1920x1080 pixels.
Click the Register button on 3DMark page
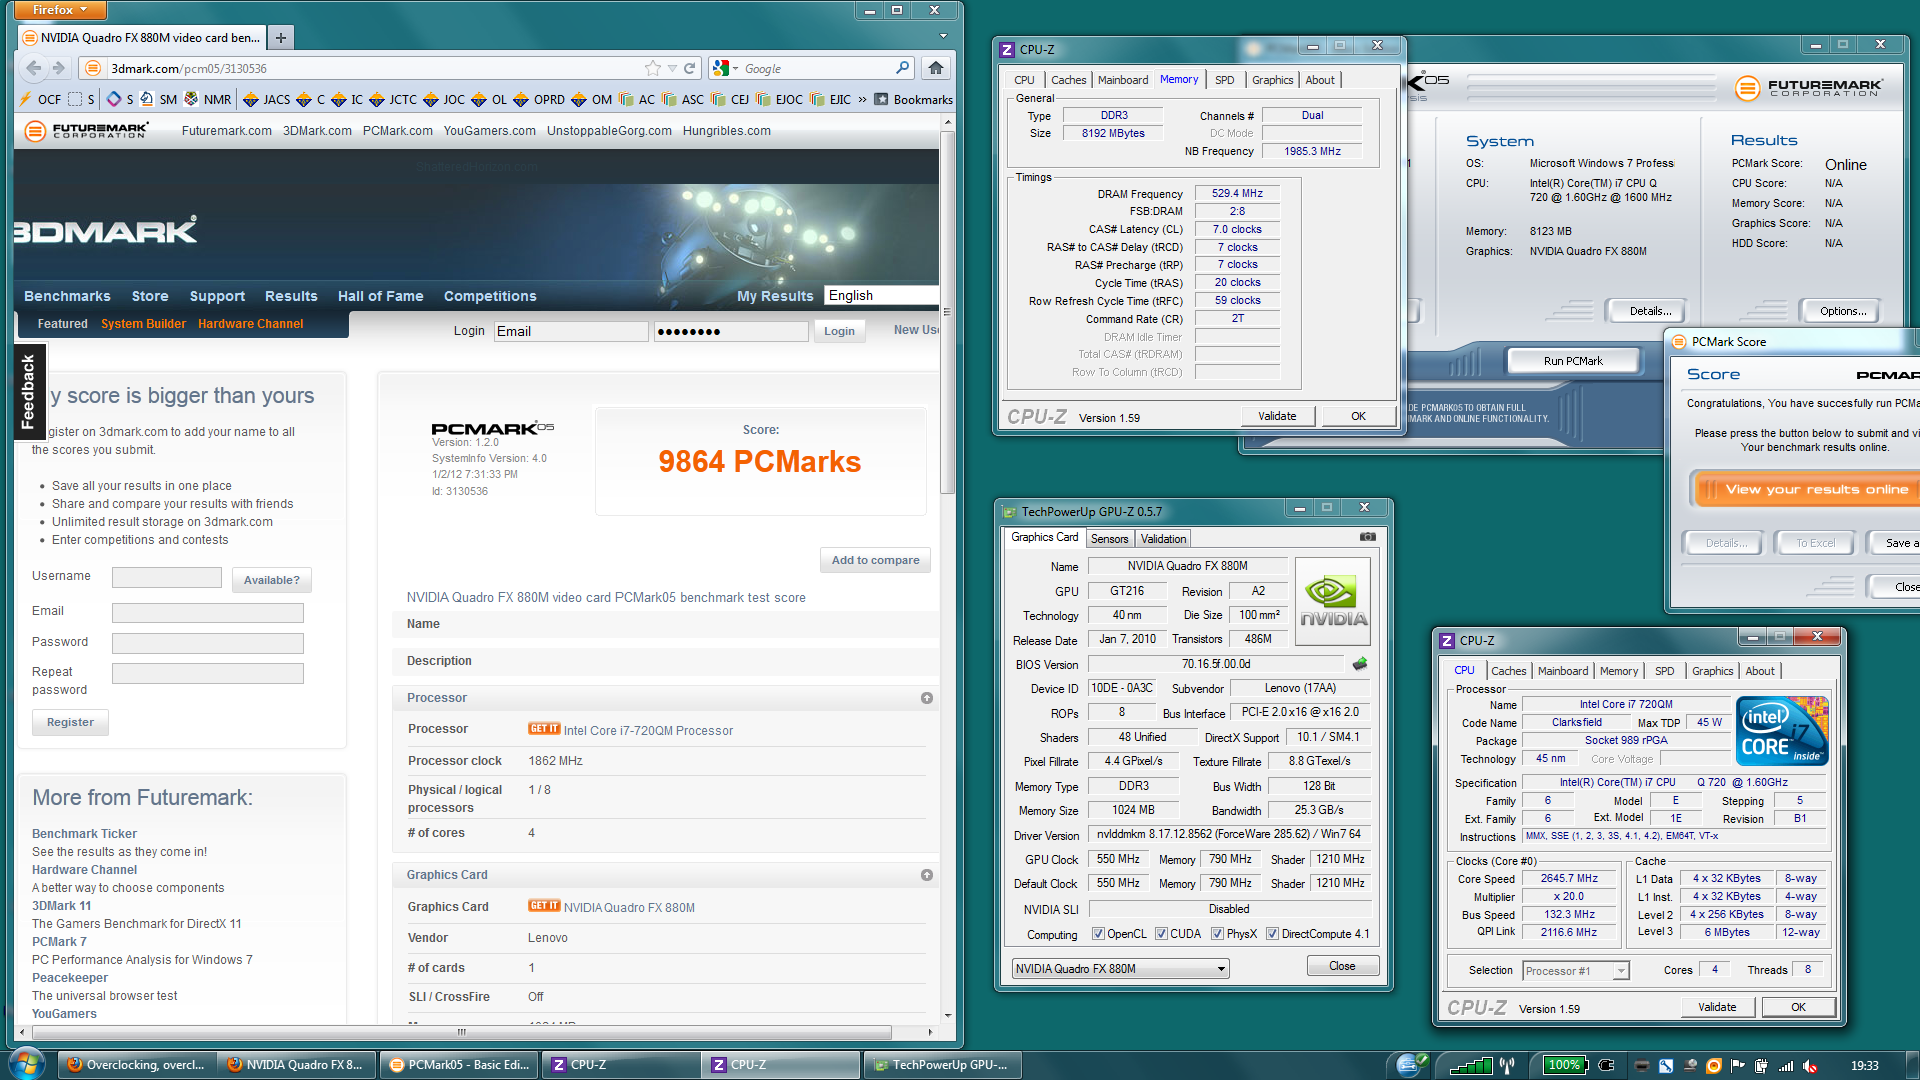(x=70, y=722)
